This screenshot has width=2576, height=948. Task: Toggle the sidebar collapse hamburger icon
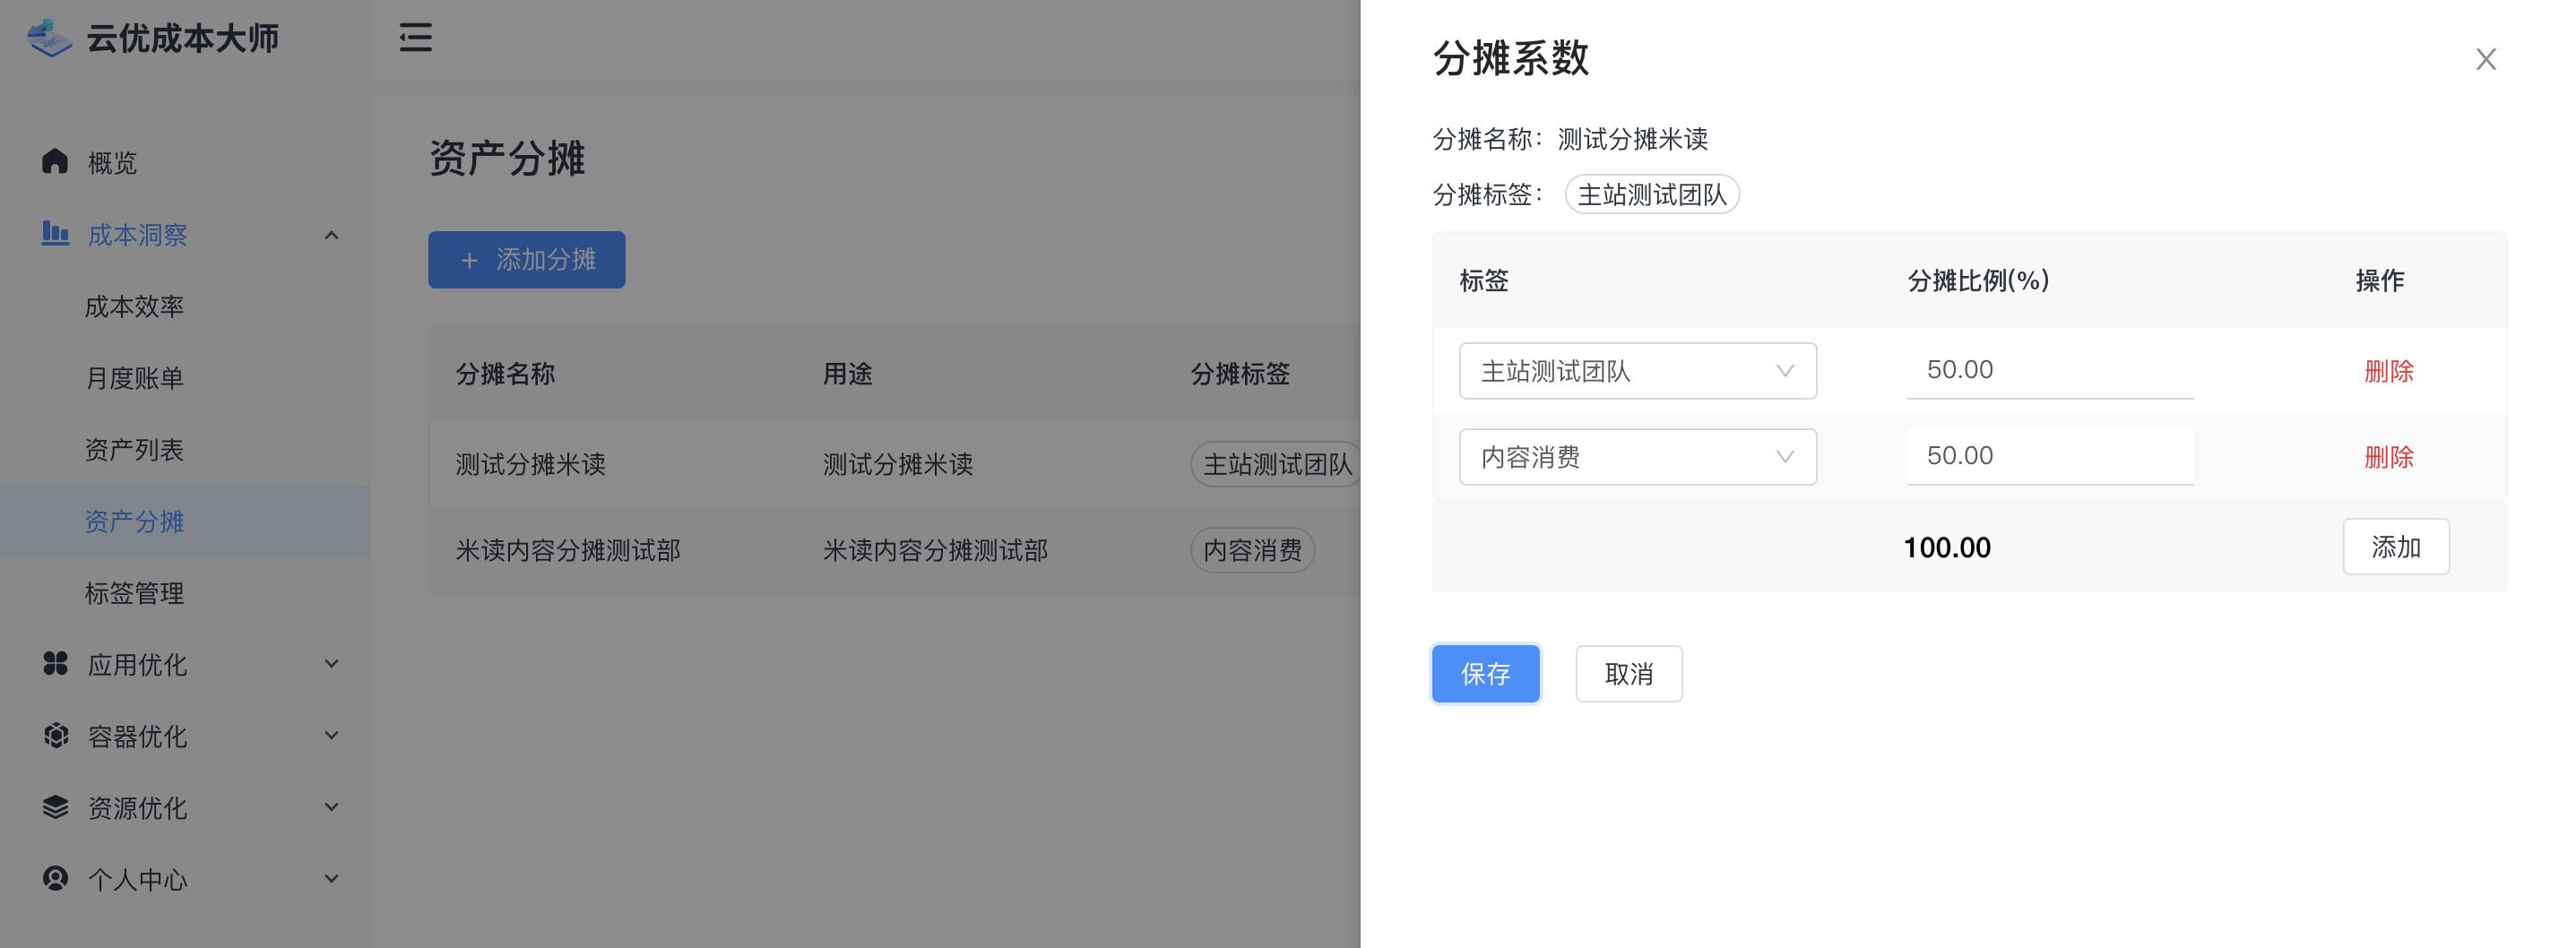coord(416,38)
